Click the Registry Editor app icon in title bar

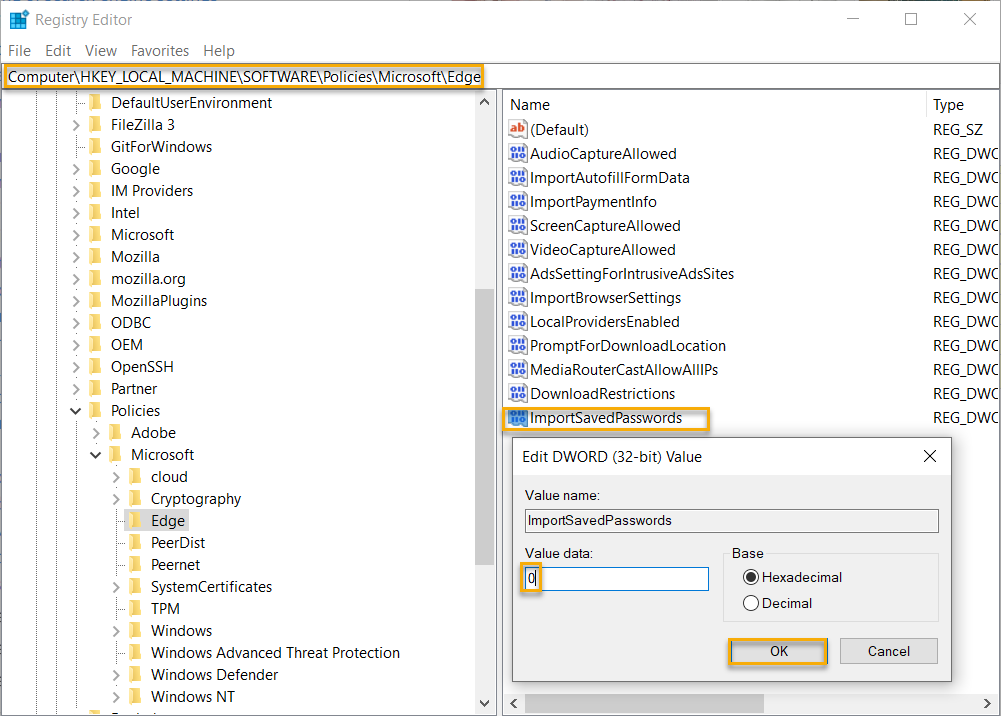tap(18, 19)
